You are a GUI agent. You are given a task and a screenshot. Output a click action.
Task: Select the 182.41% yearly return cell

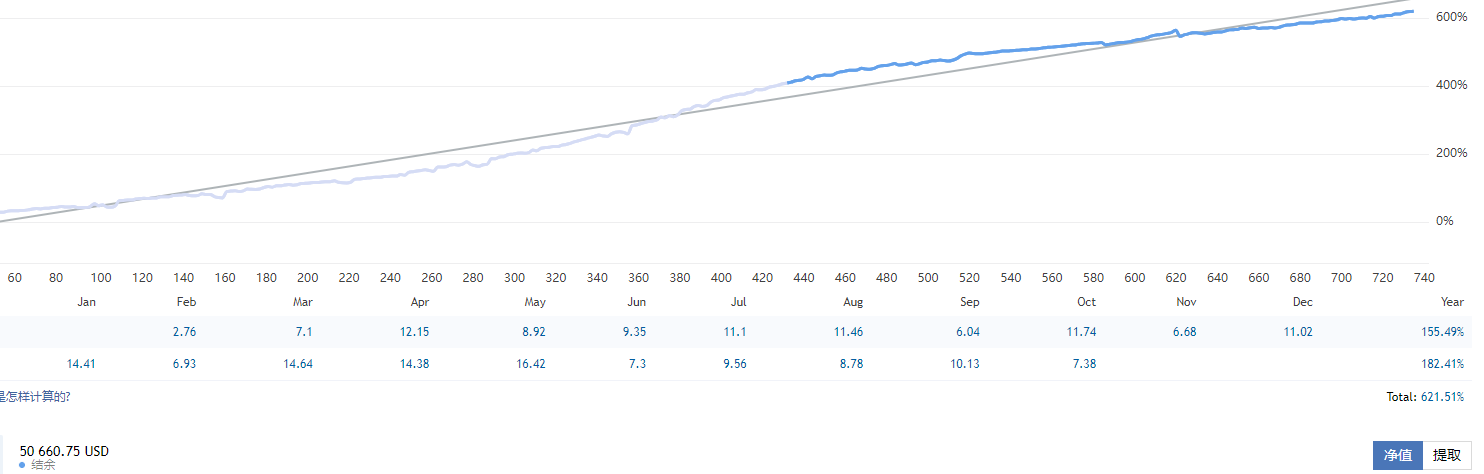1441,364
